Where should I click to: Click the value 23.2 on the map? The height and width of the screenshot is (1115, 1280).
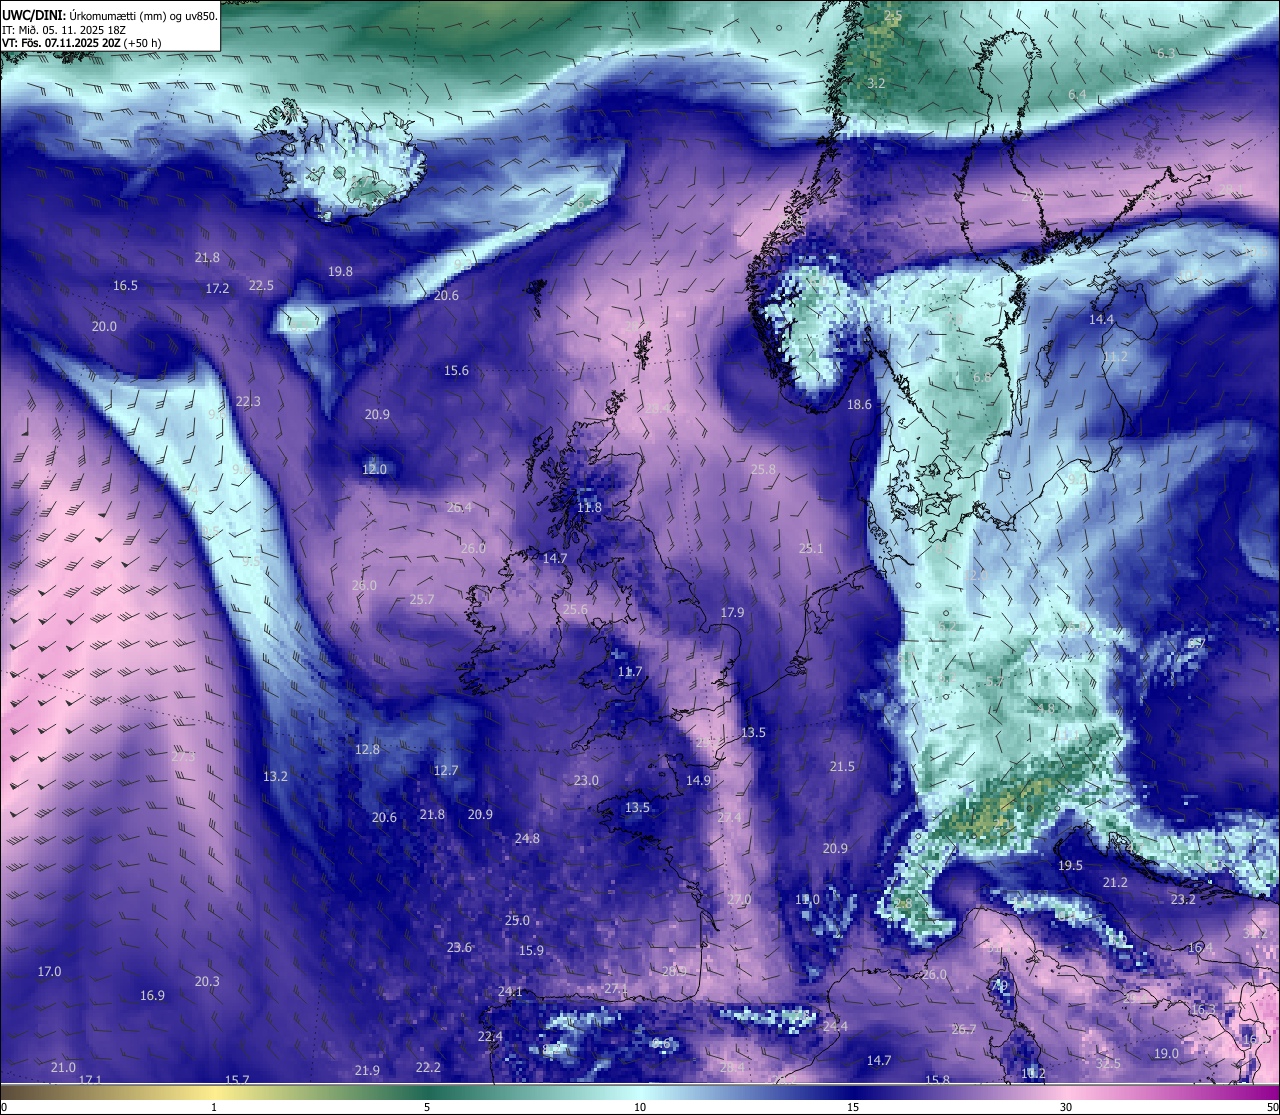coord(1183,900)
